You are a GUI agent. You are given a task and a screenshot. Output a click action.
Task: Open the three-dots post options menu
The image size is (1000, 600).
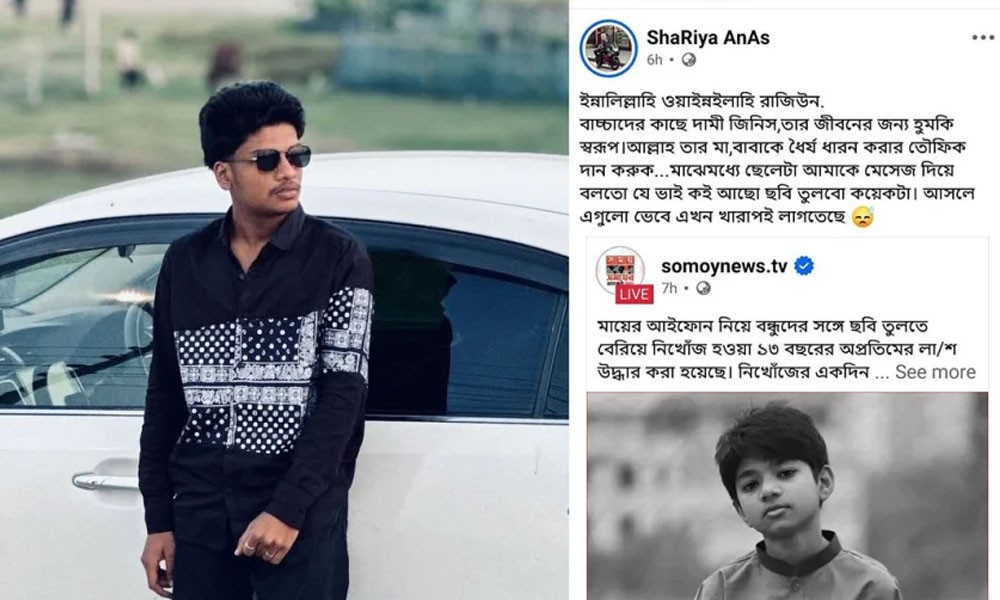[x=982, y=38]
